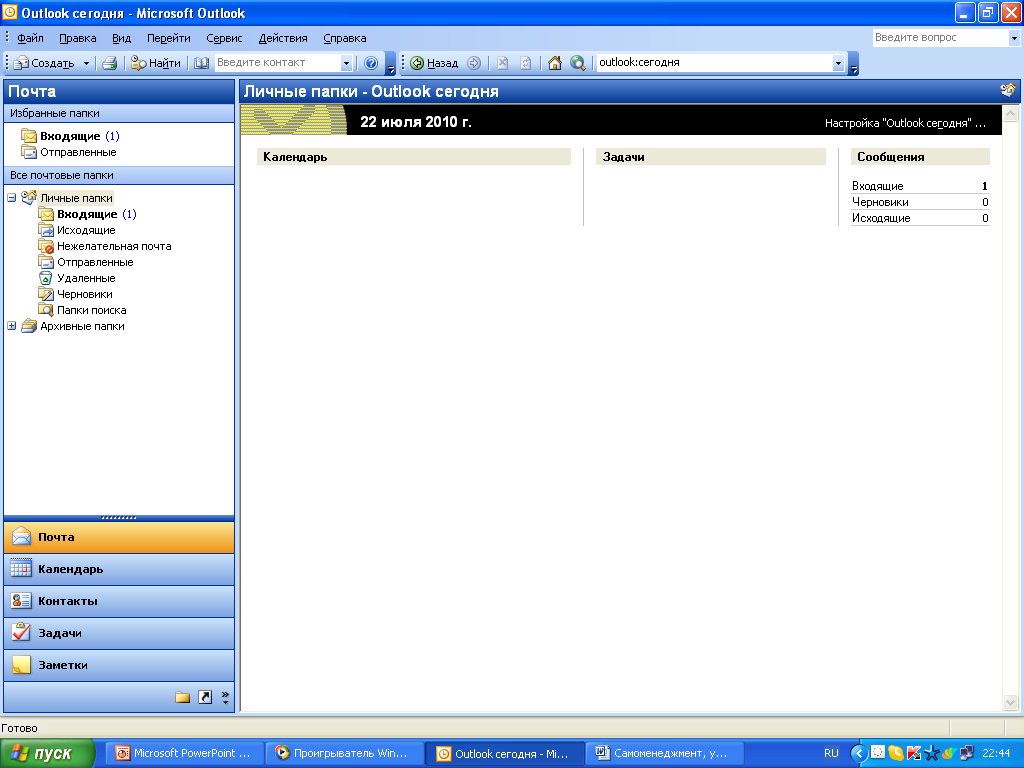Open the Справка menu

coord(345,39)
